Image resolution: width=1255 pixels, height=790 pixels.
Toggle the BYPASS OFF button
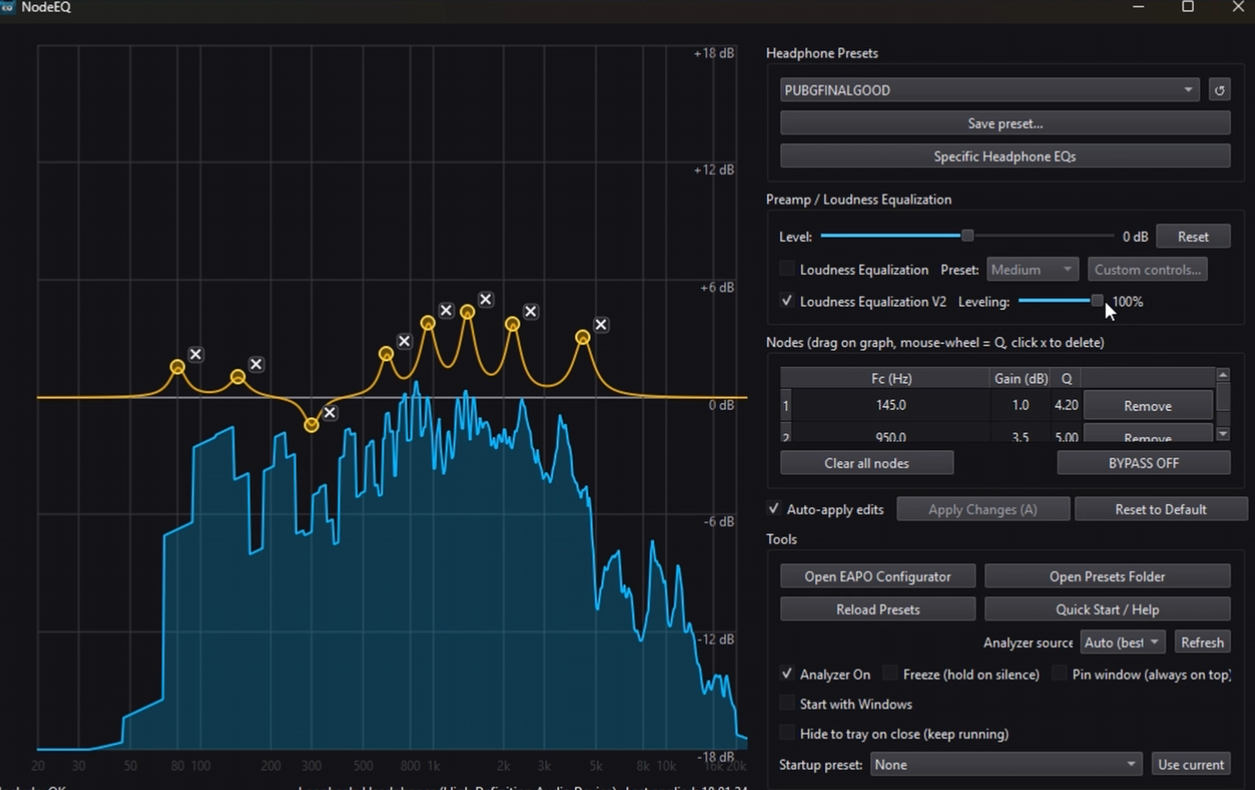(x=1143, y=463)
